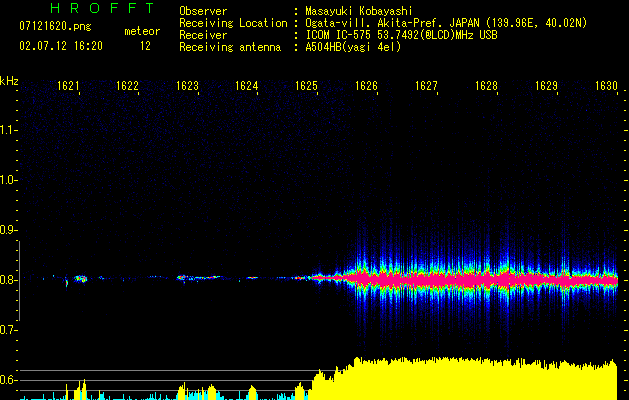Click the 0.6 kHz axis label
Viewport: 629px width, 400px height.
tap(8, 380)
